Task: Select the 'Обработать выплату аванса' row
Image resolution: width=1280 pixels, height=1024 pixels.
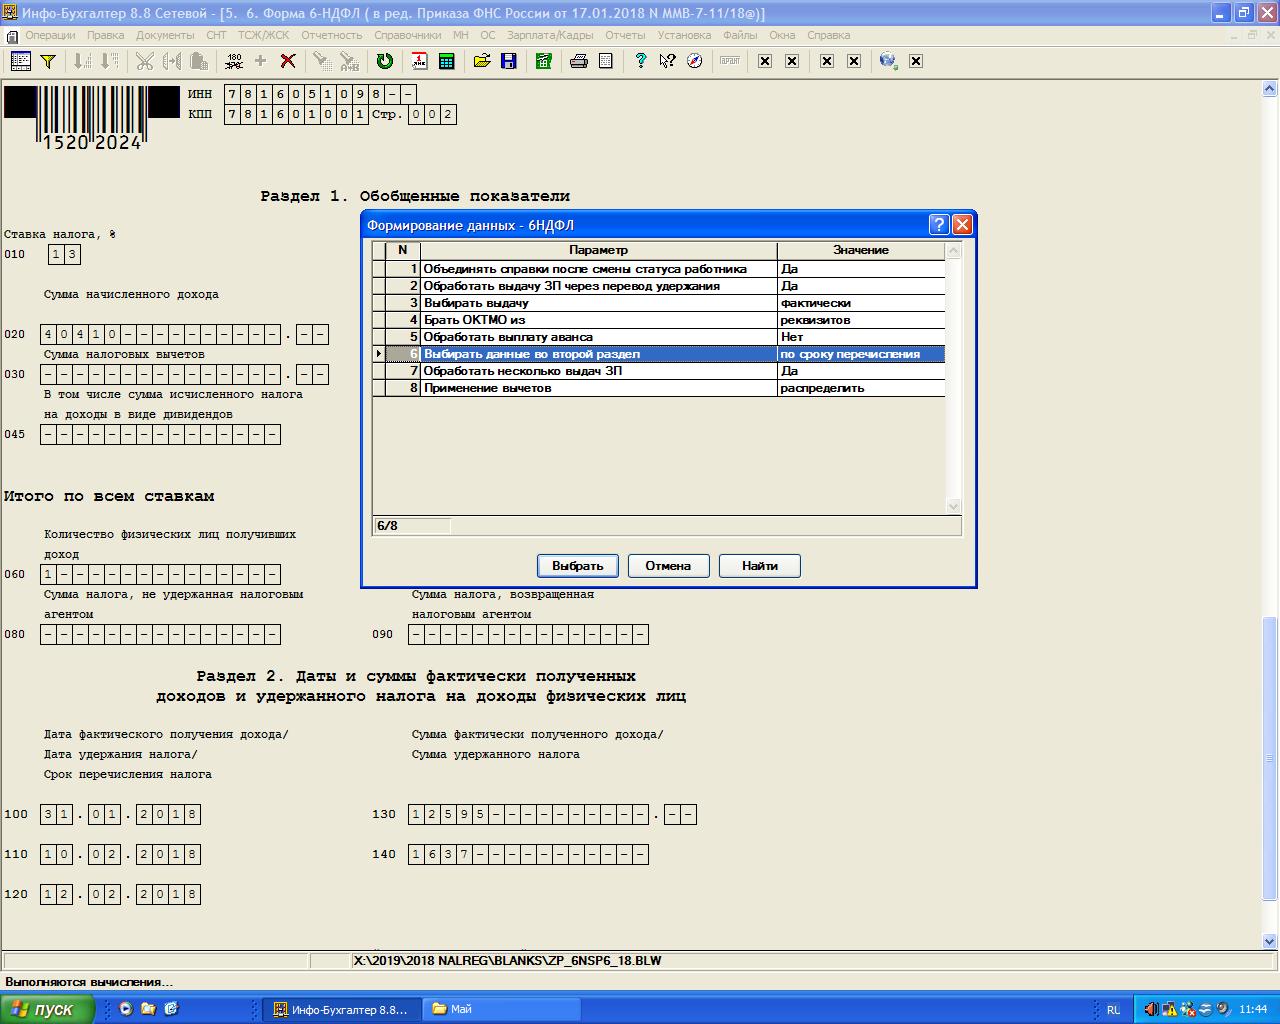Action: click(x=659, y=337)
